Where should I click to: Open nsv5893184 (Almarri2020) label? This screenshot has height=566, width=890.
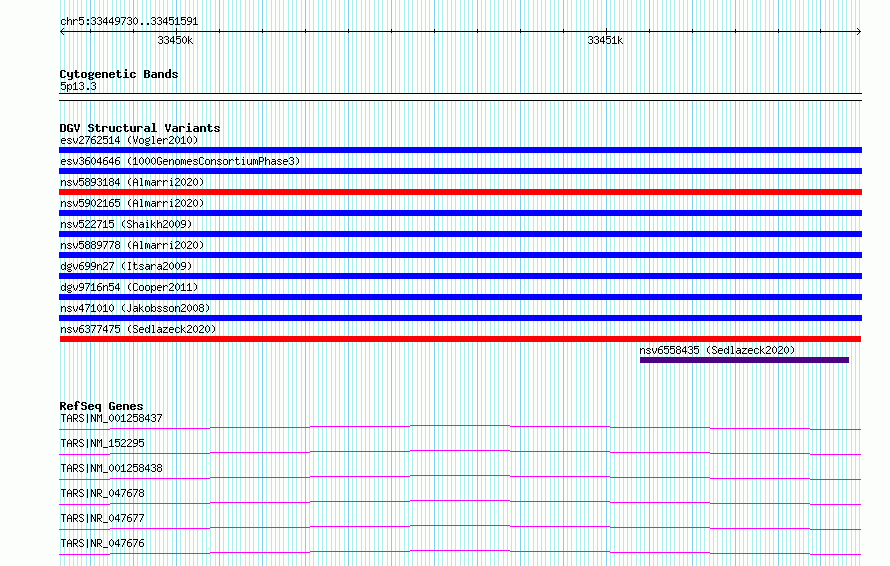click(x=132, y=182)
